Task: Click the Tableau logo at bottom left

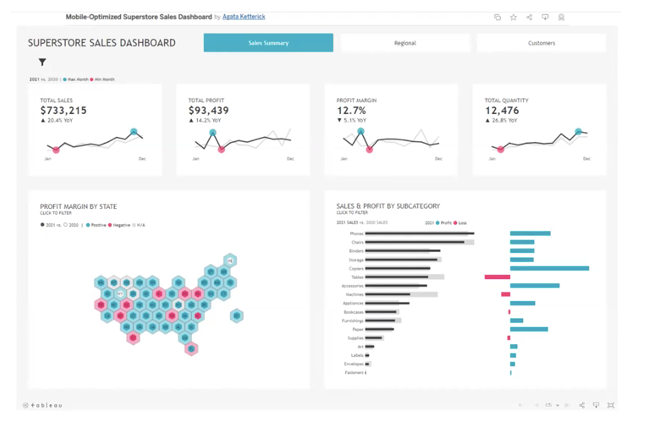Action: [x=43, y=405]
